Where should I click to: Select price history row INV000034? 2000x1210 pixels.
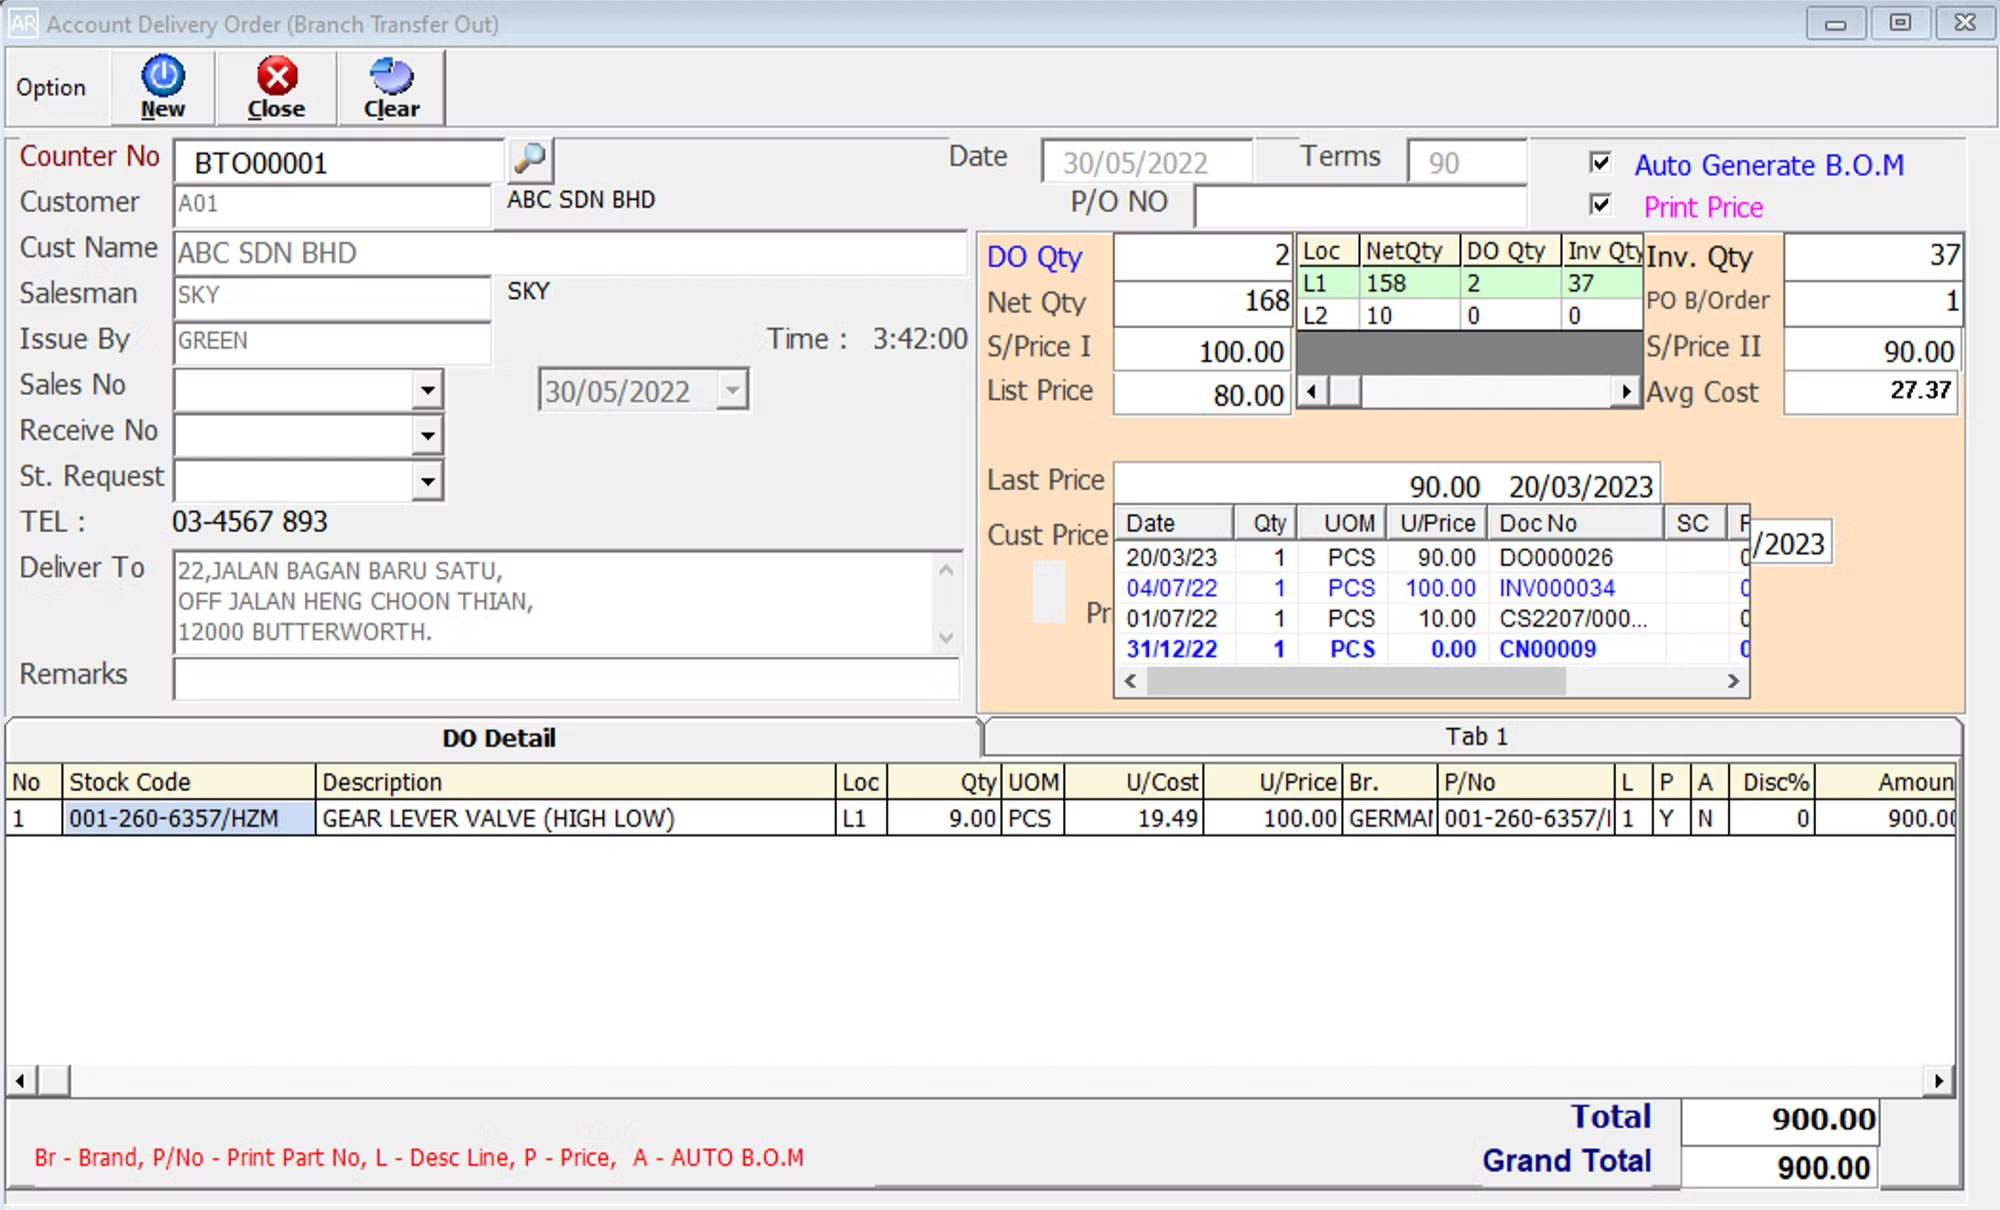(1433, 588)
